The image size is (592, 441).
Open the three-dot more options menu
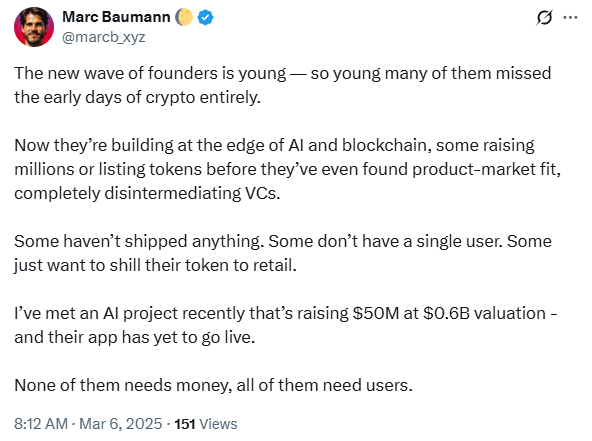pos(570,17)
